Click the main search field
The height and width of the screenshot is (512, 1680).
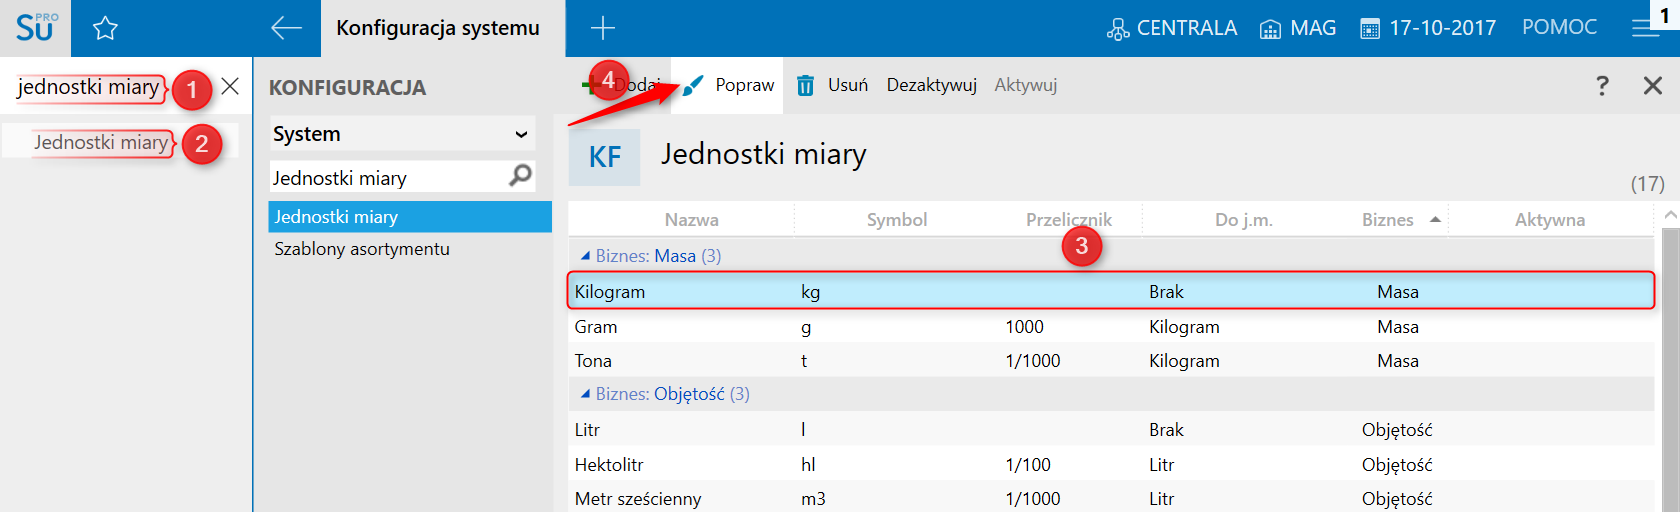(x=88, y=87)
